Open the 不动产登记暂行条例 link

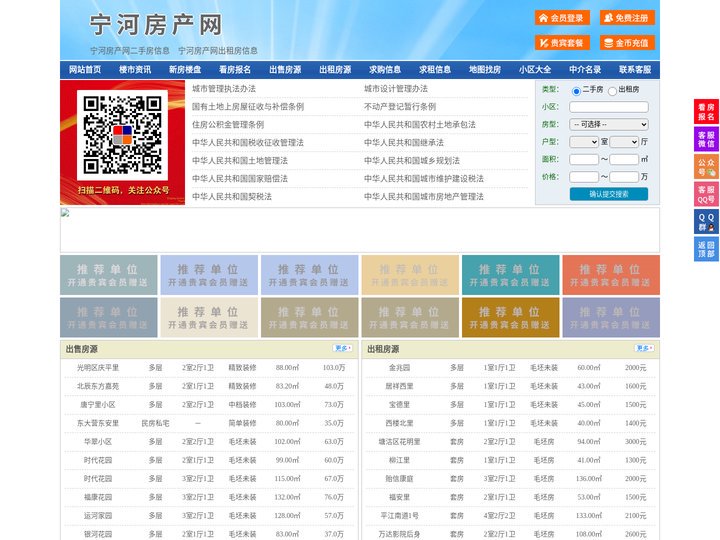click(400, 107)
